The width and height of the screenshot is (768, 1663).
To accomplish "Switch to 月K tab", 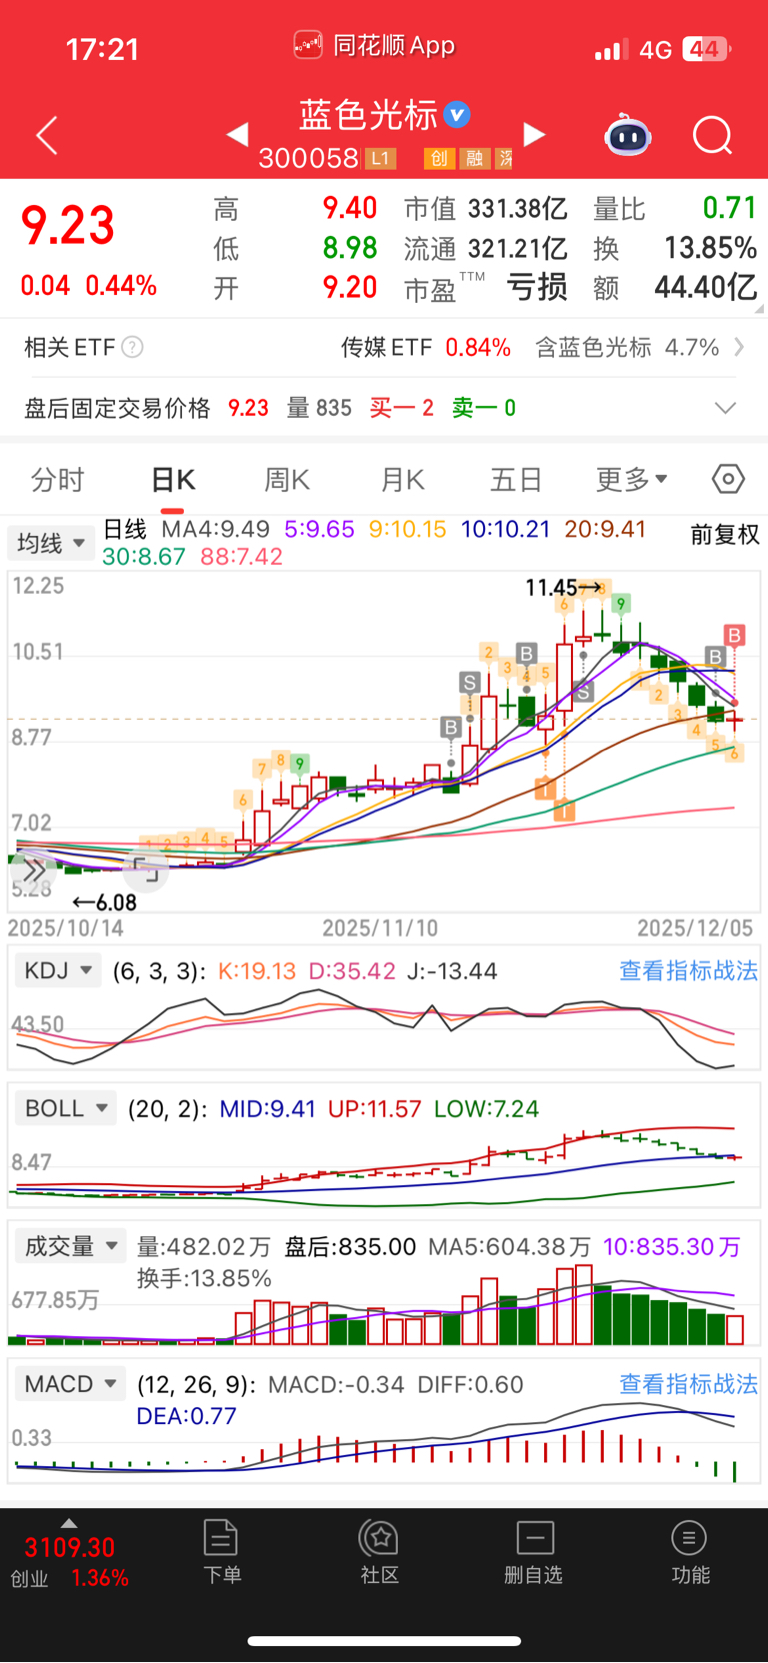I will 402,480.
